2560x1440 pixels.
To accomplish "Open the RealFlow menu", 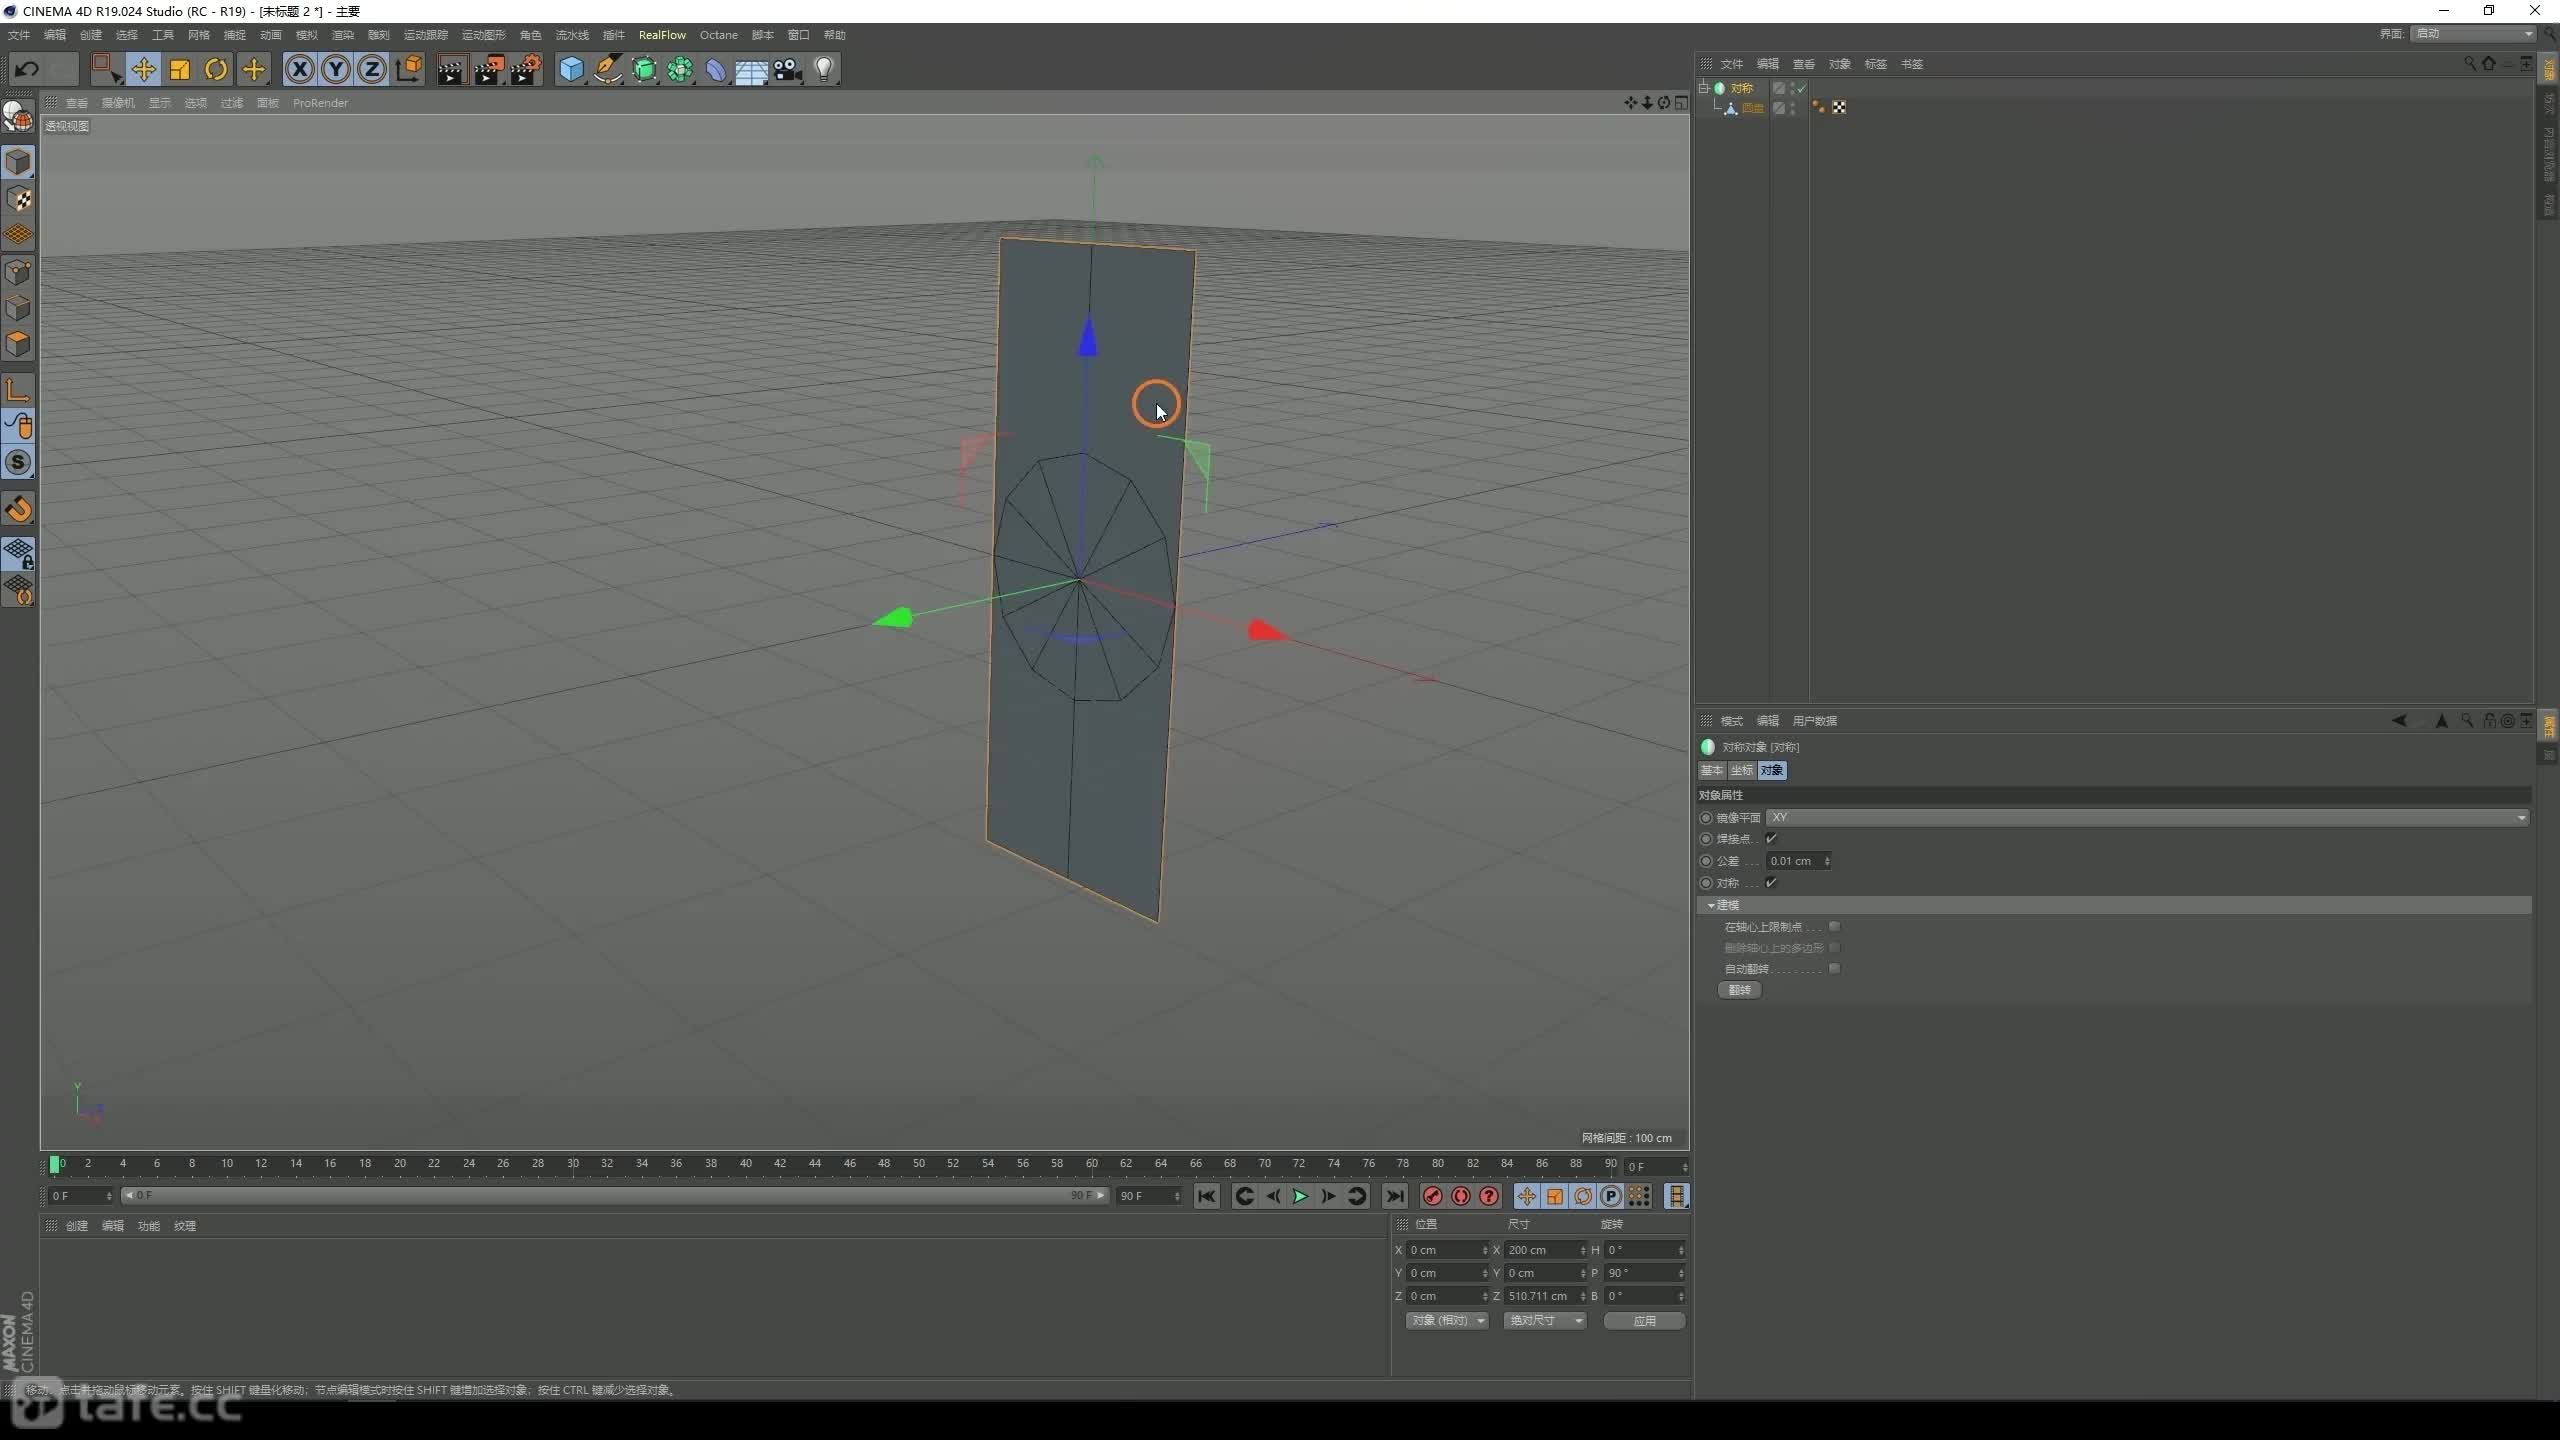I will click(x=662, y=35).
